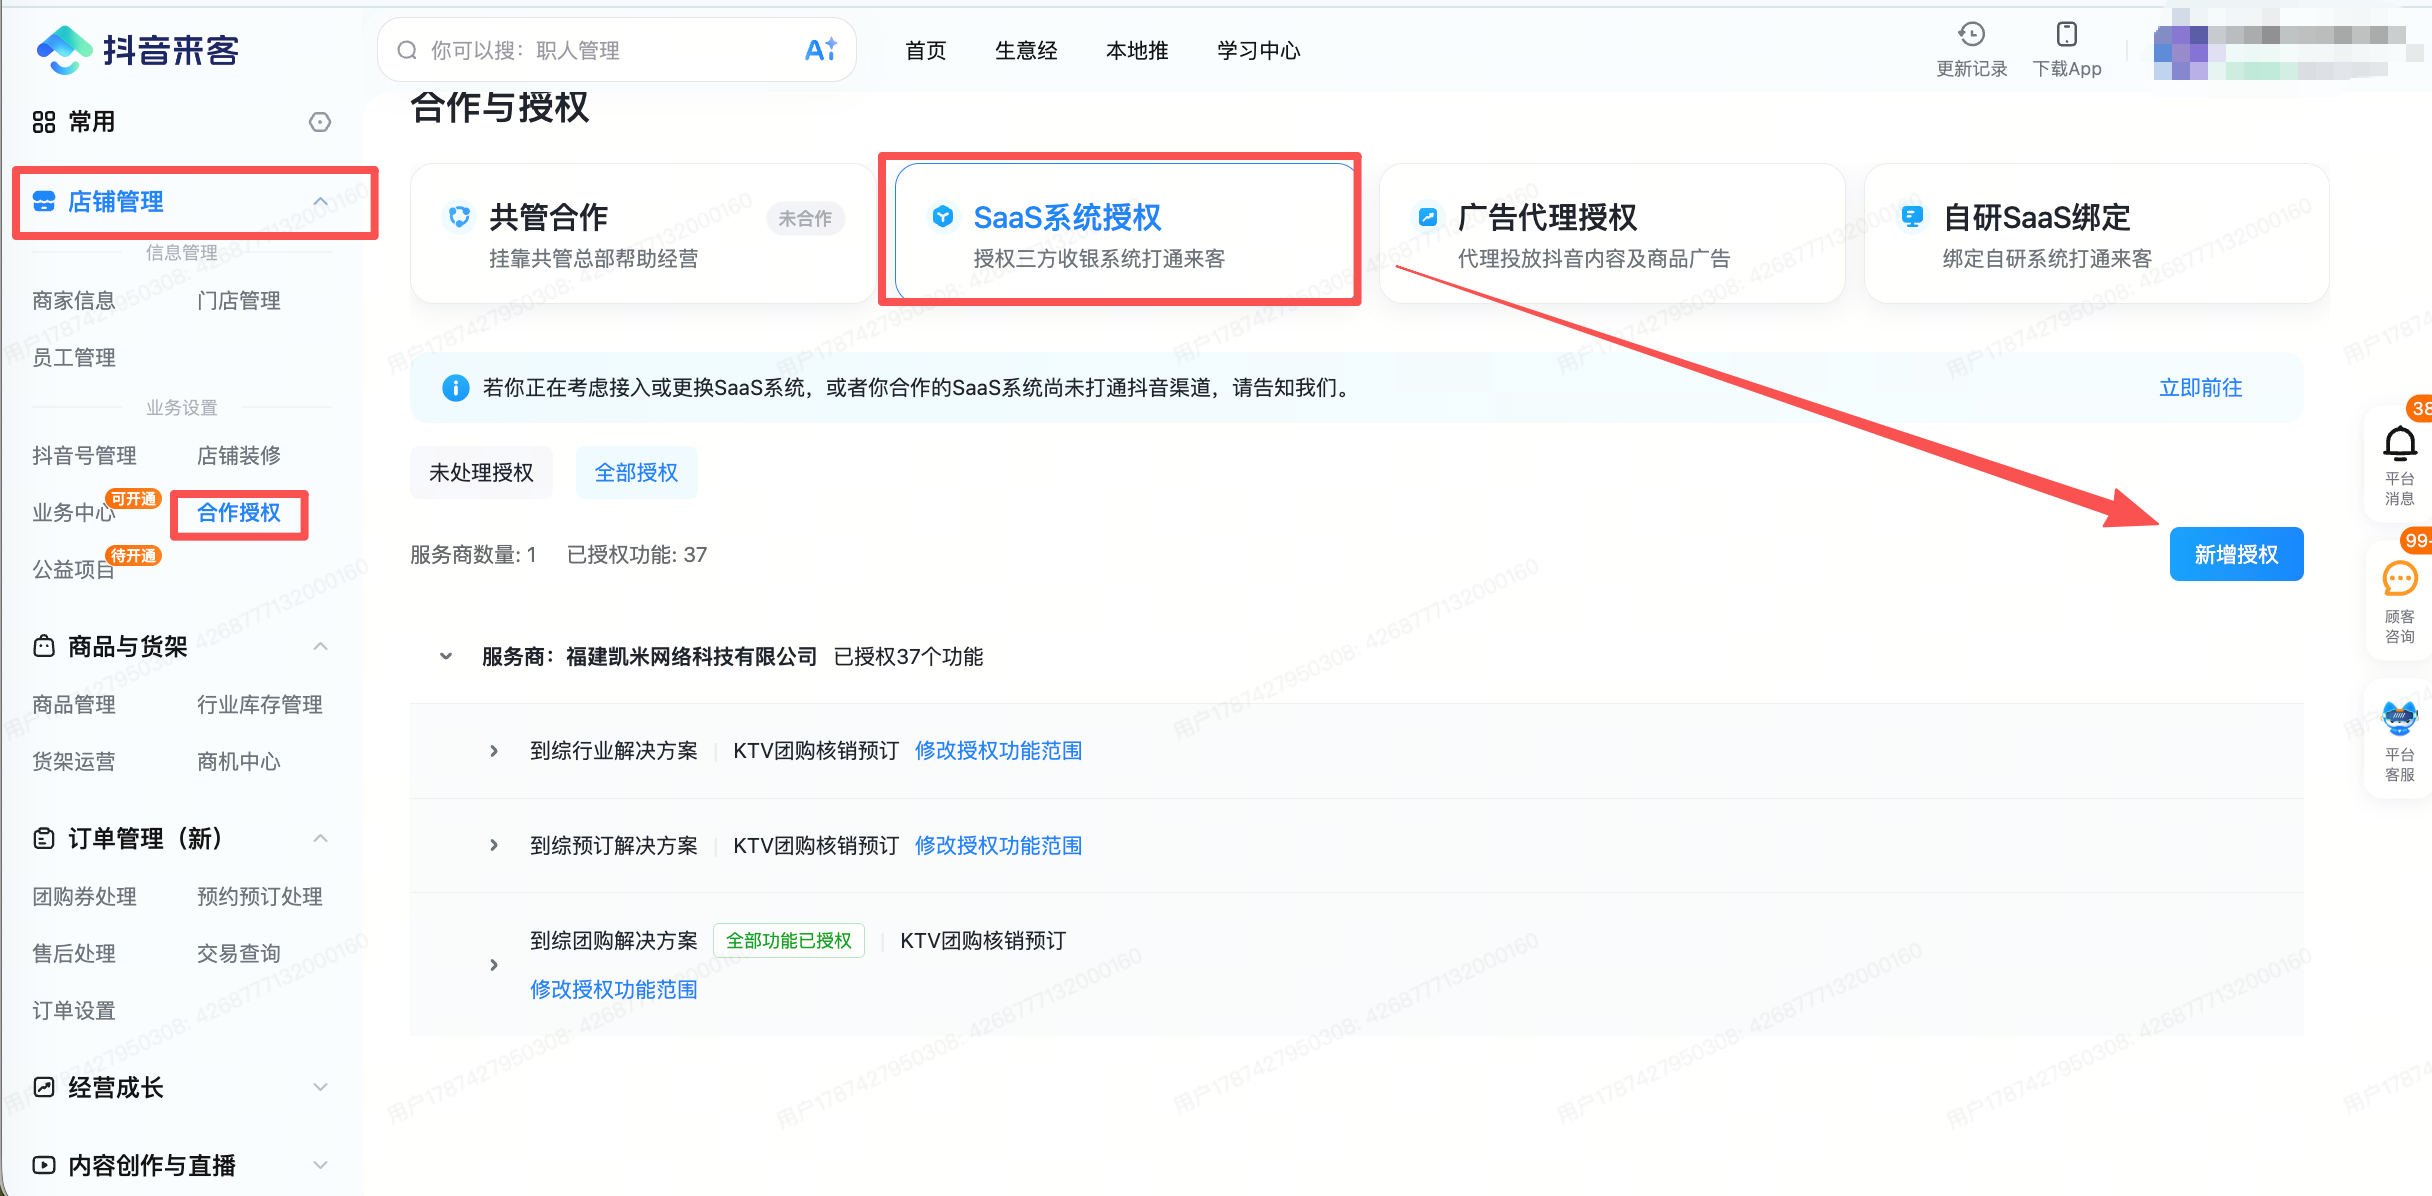Click the 常用 grid icon

click(44, 122)
